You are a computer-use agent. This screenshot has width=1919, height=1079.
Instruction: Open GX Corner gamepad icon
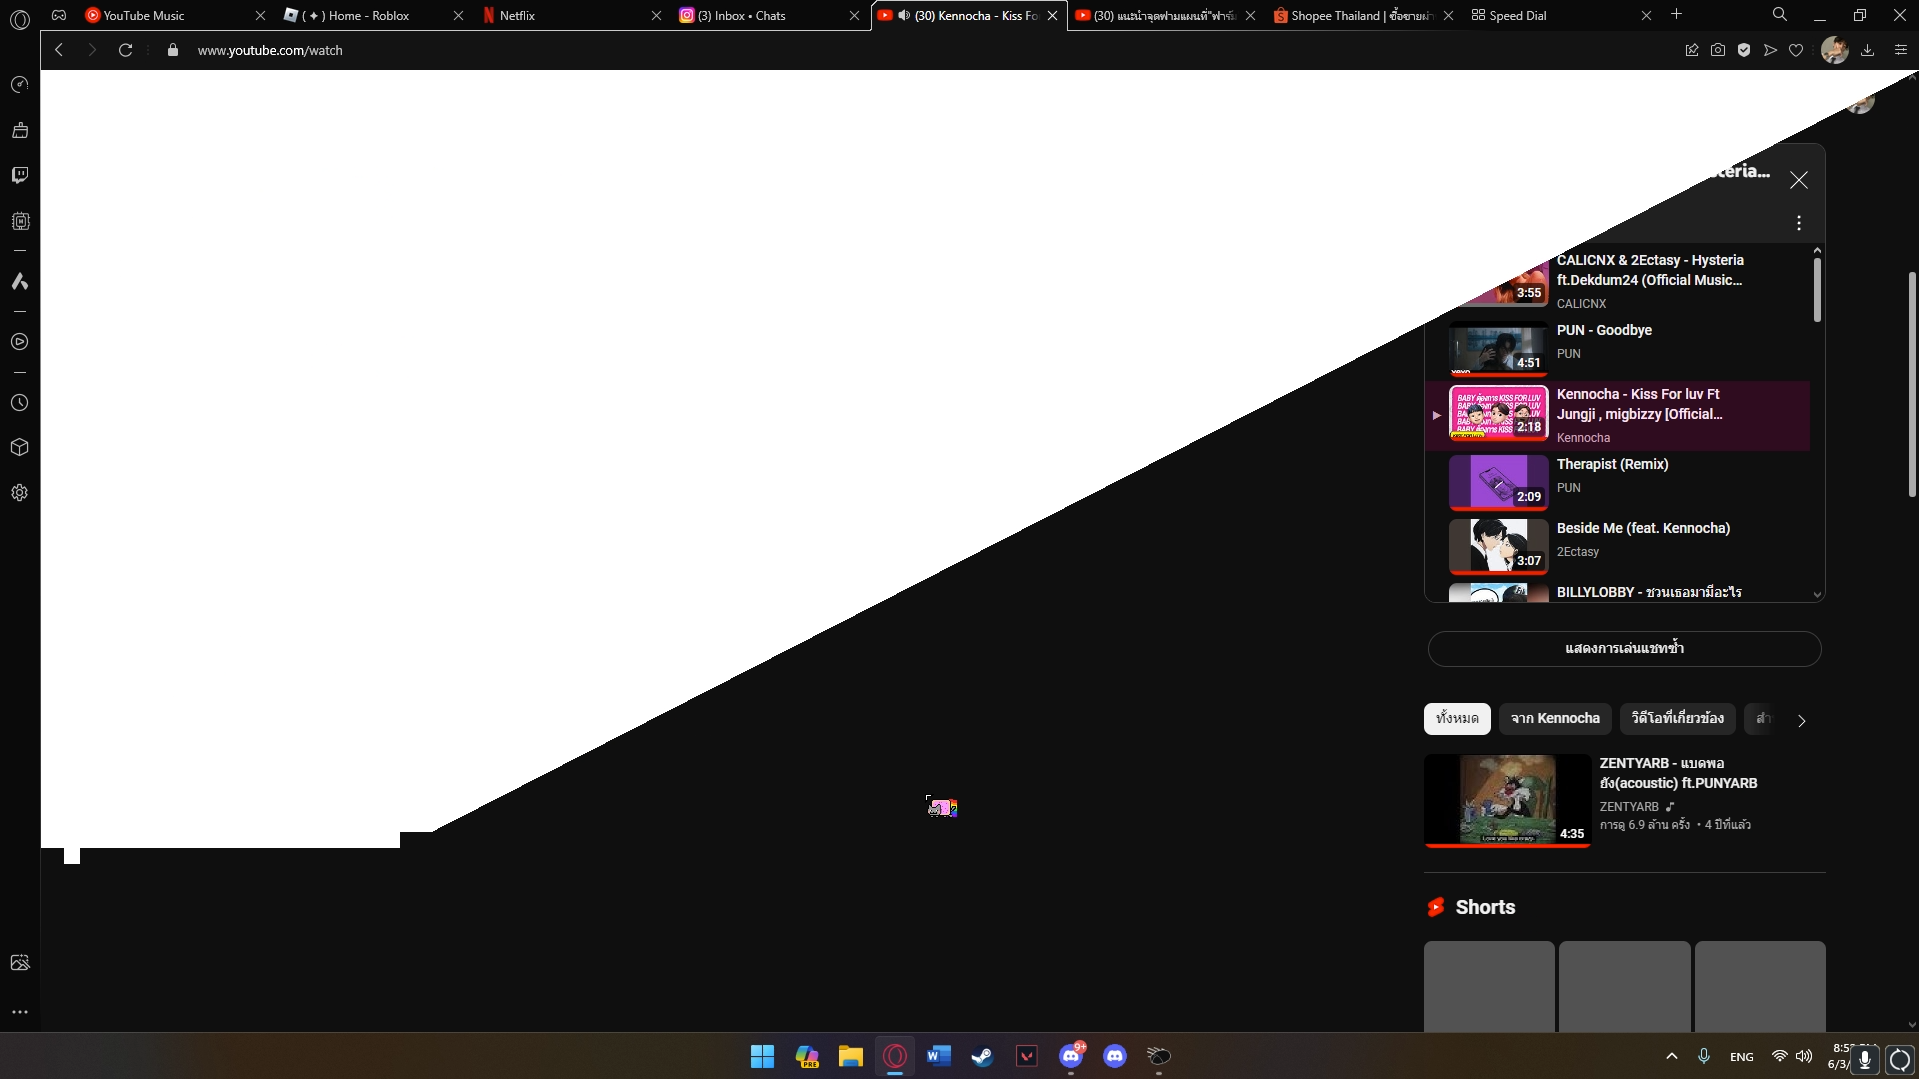tap(59, 15)
